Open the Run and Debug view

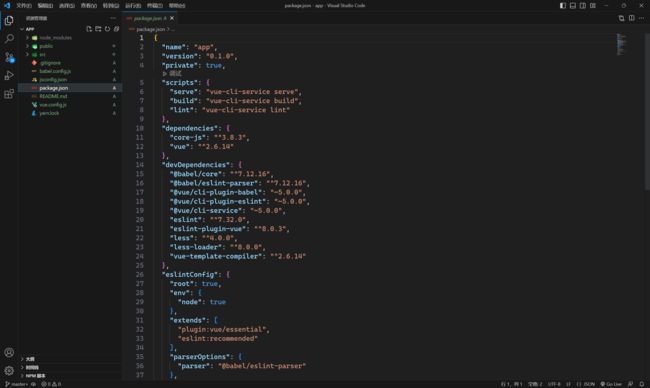9,75
